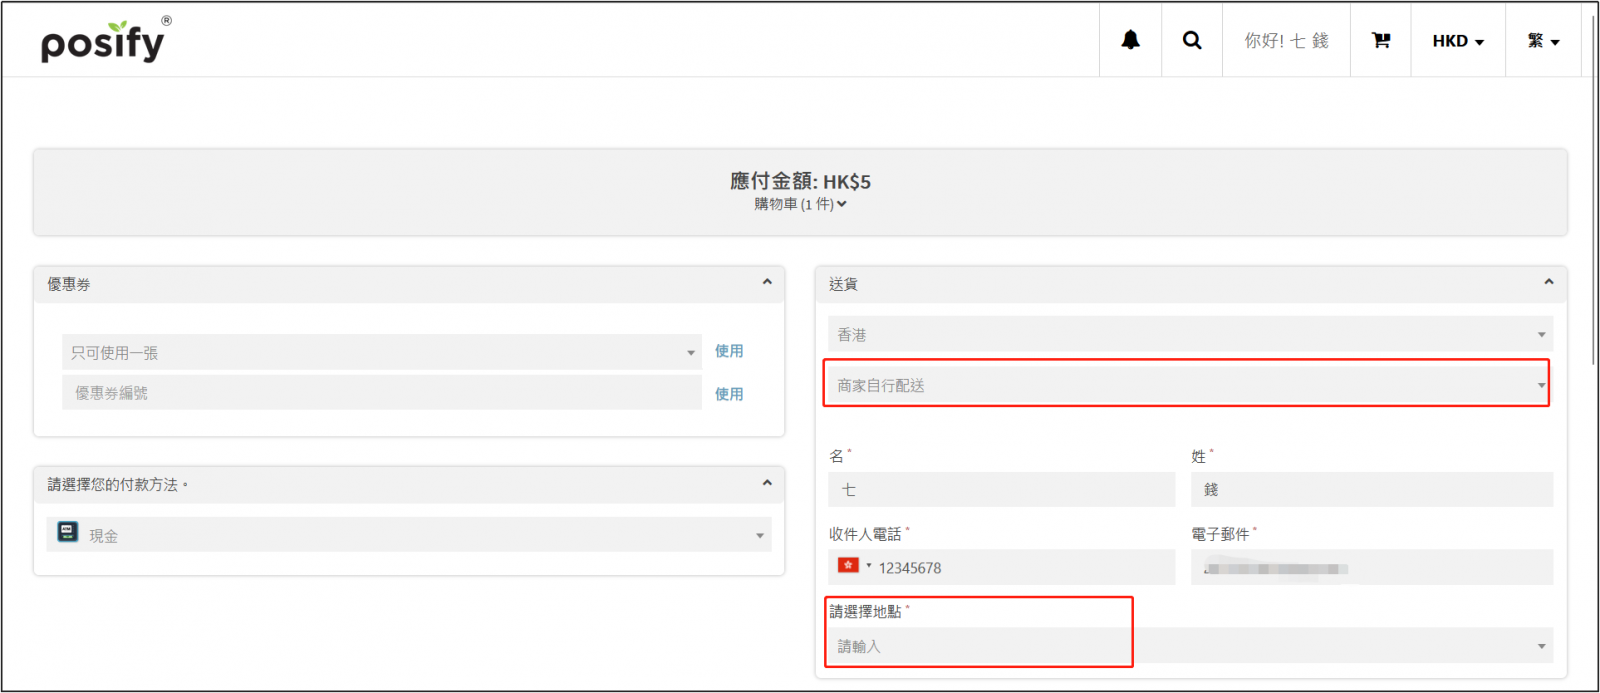1600x693 pixels.
Task: Open the 你好! 七 錢 account menu
Action: tap(1286, 41)
